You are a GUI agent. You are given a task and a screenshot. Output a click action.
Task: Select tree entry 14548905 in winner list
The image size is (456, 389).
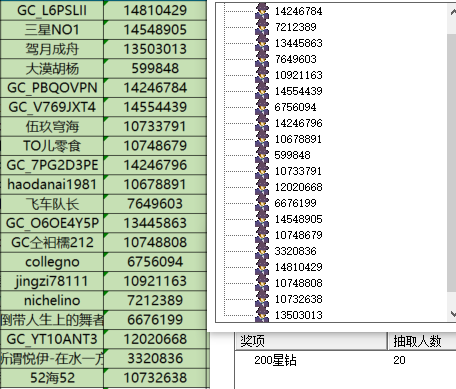(298, 219)
